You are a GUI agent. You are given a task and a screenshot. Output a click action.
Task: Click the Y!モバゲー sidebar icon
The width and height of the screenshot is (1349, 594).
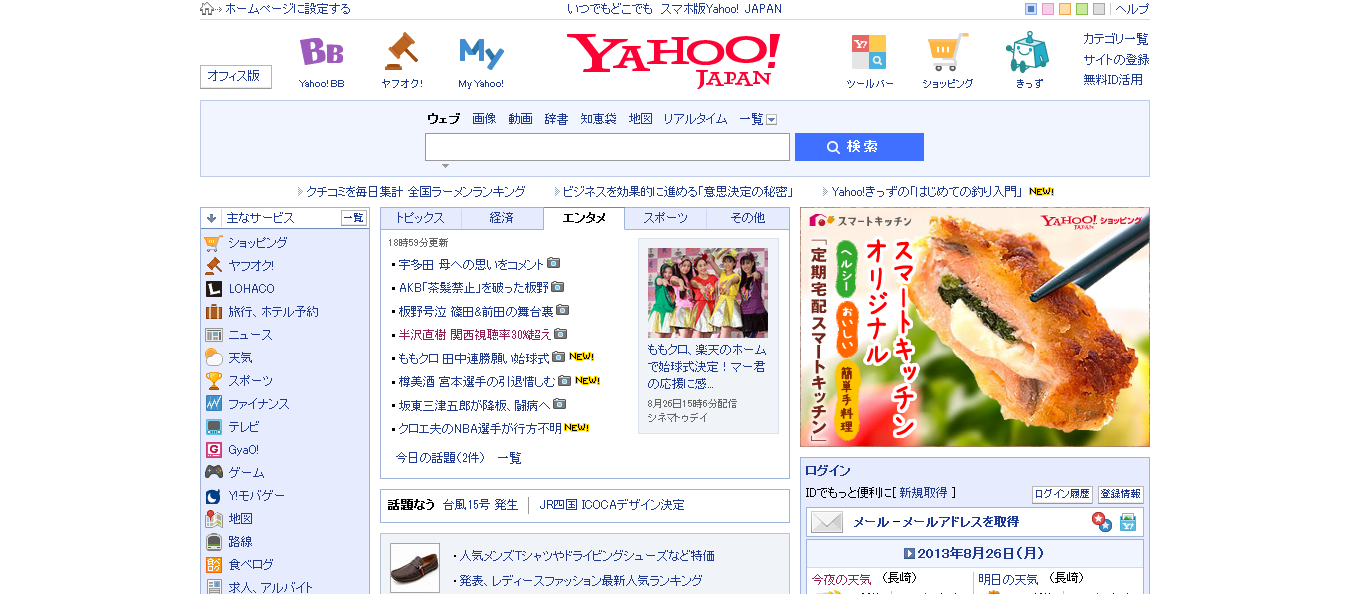pyautogui.click(x=213, y=496)
